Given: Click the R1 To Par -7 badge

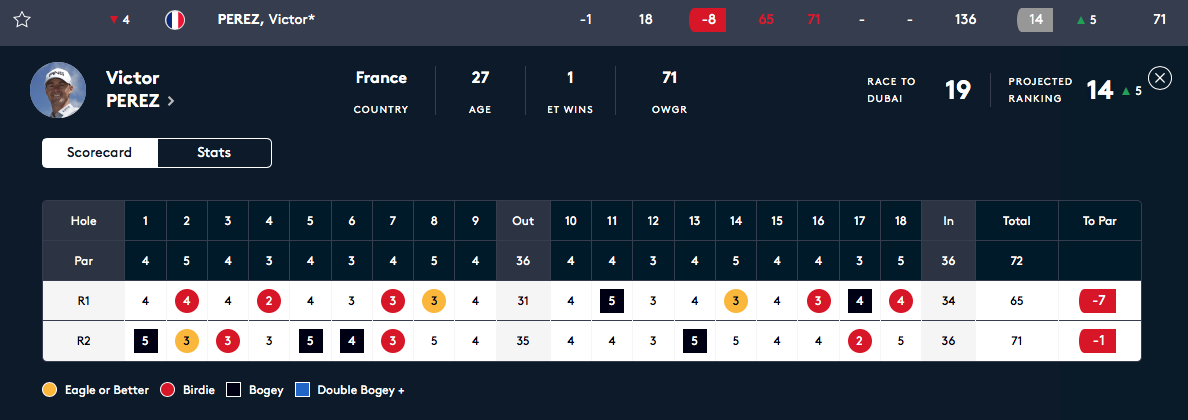Looking at the screenshot, I should pos(1098,301).
